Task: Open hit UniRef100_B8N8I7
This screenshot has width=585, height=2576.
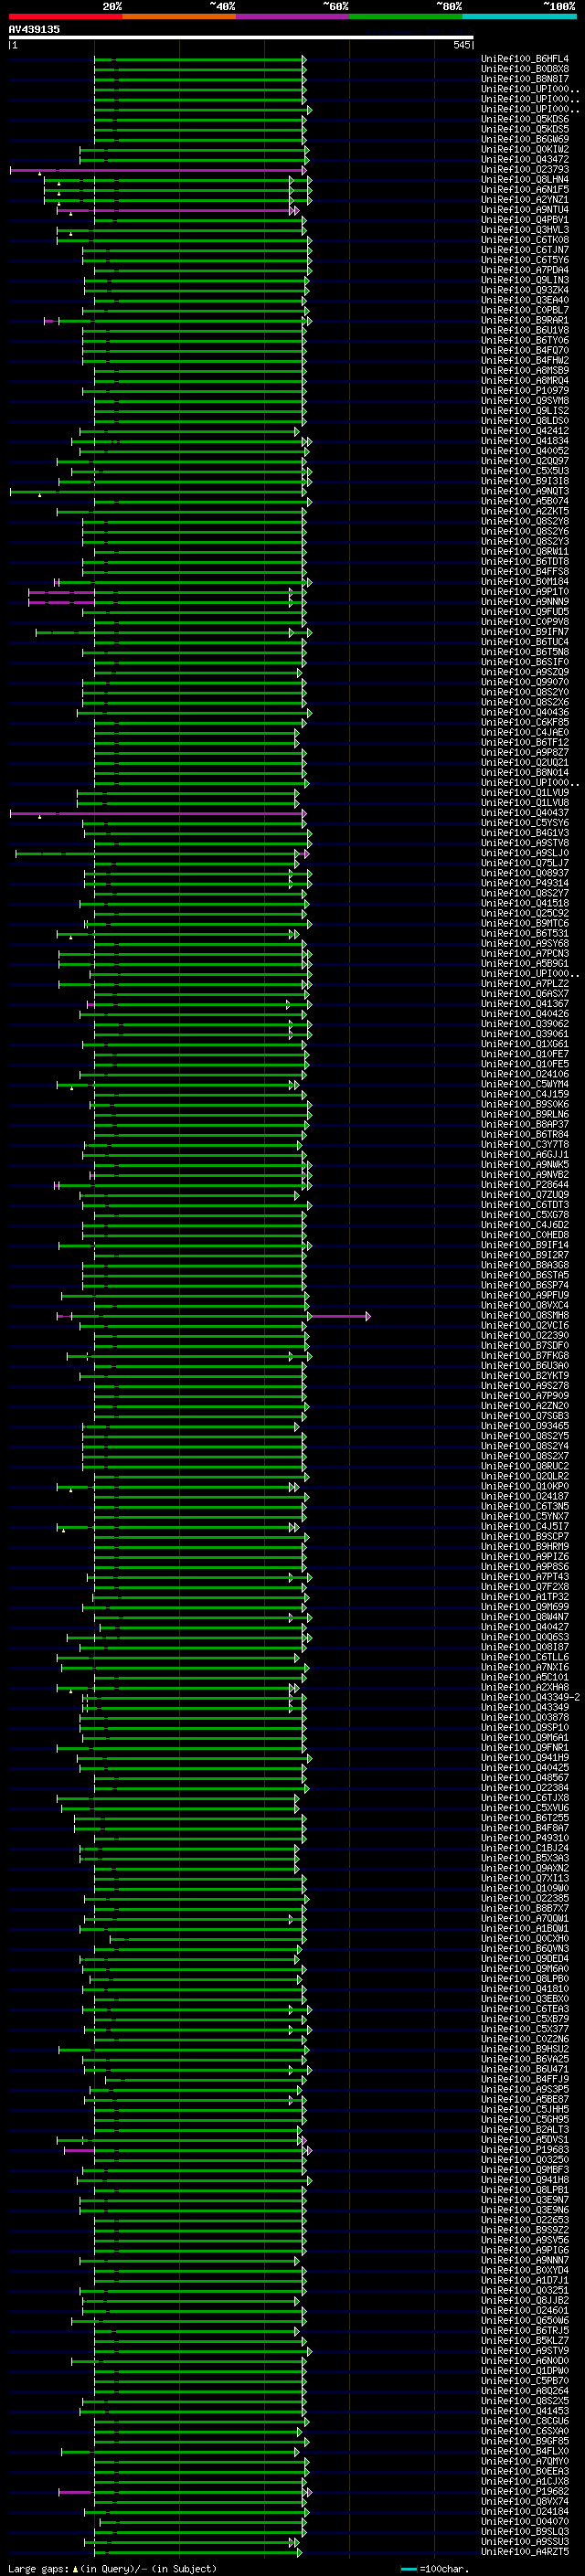Action: (524, 79)
